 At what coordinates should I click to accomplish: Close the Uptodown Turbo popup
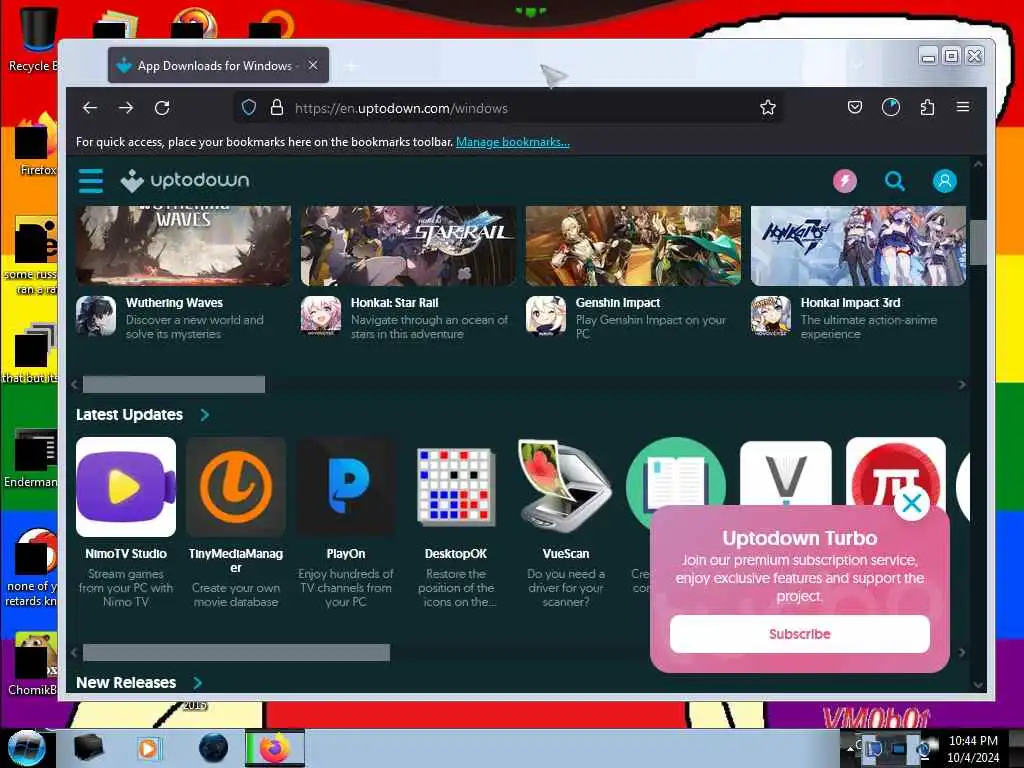pos(912,503)
